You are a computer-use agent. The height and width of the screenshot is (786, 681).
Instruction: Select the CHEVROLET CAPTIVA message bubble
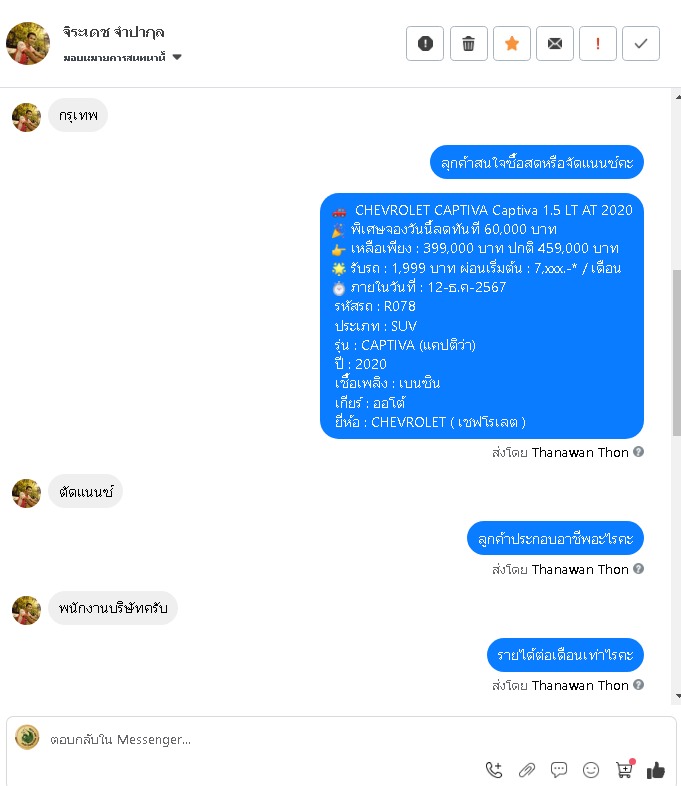482,316
